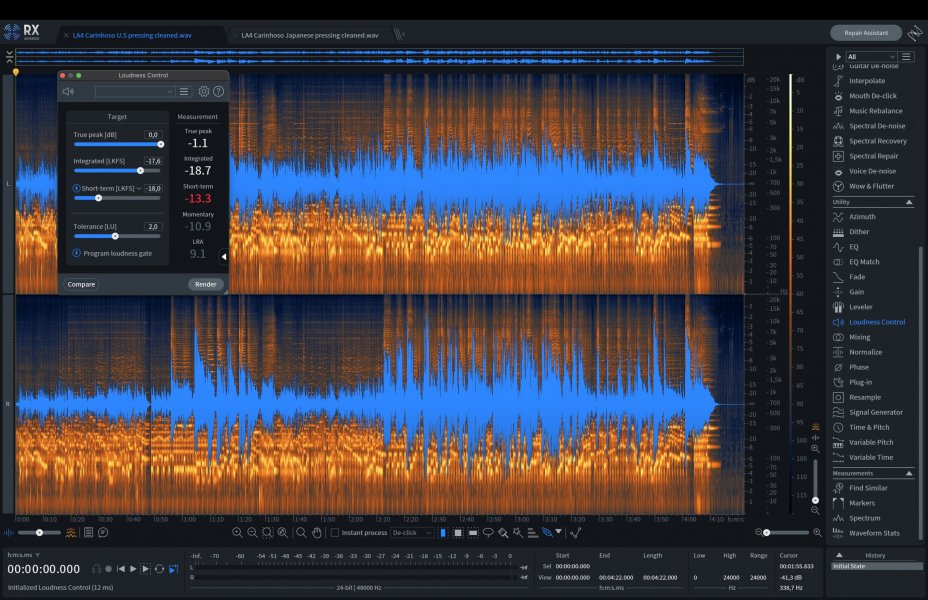Select the Mouth De-click module icon
The height and width of the screenshot is (600, 928).
click(838, 96)
